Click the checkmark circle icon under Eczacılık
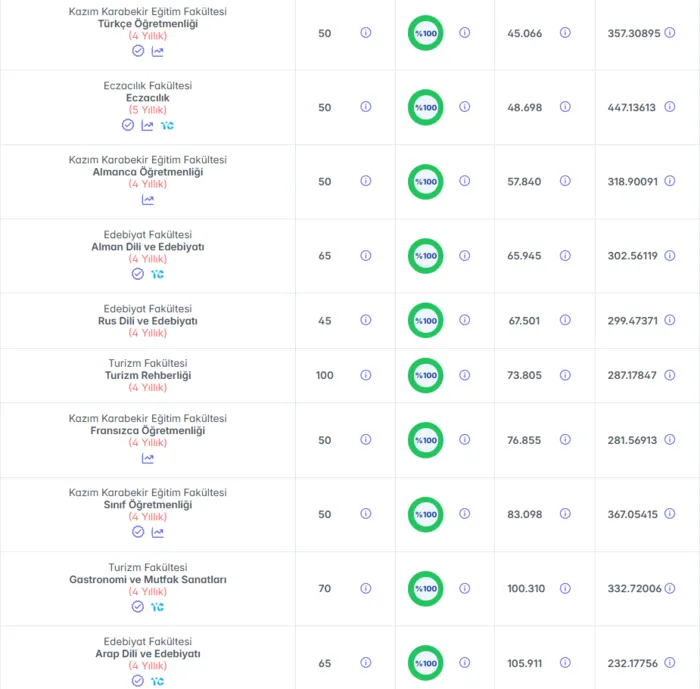700x689 pixels. point(128,125)
